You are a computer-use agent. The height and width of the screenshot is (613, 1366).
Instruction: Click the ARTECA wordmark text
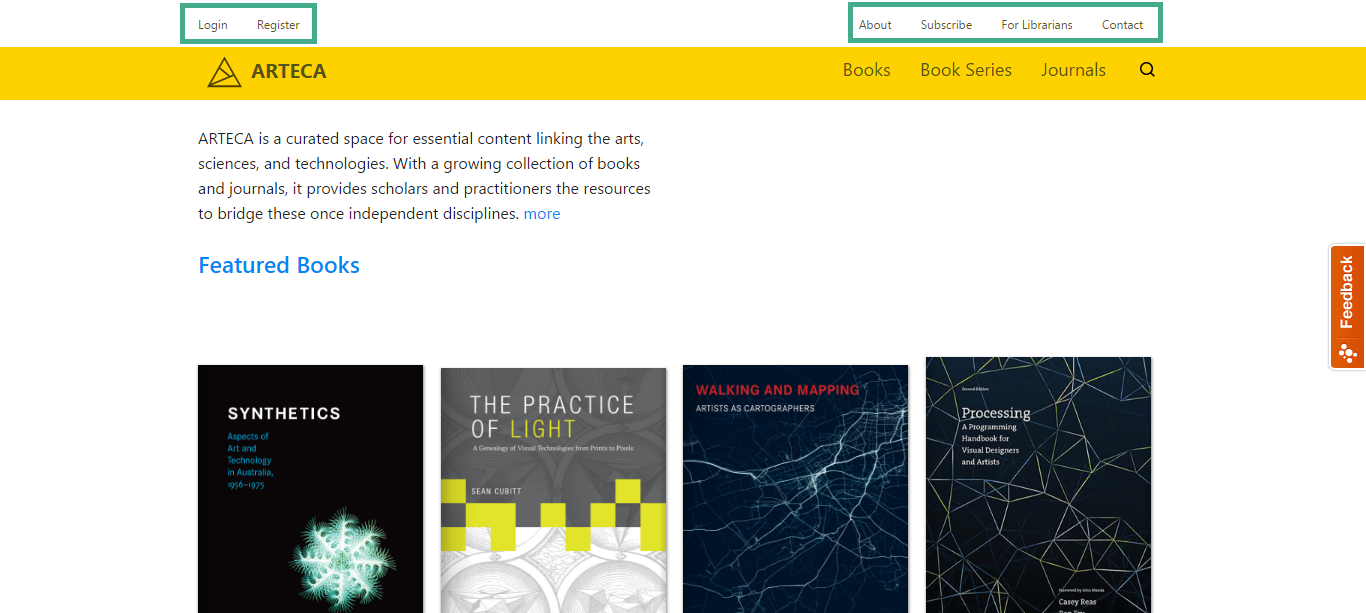tap(289, 71)
